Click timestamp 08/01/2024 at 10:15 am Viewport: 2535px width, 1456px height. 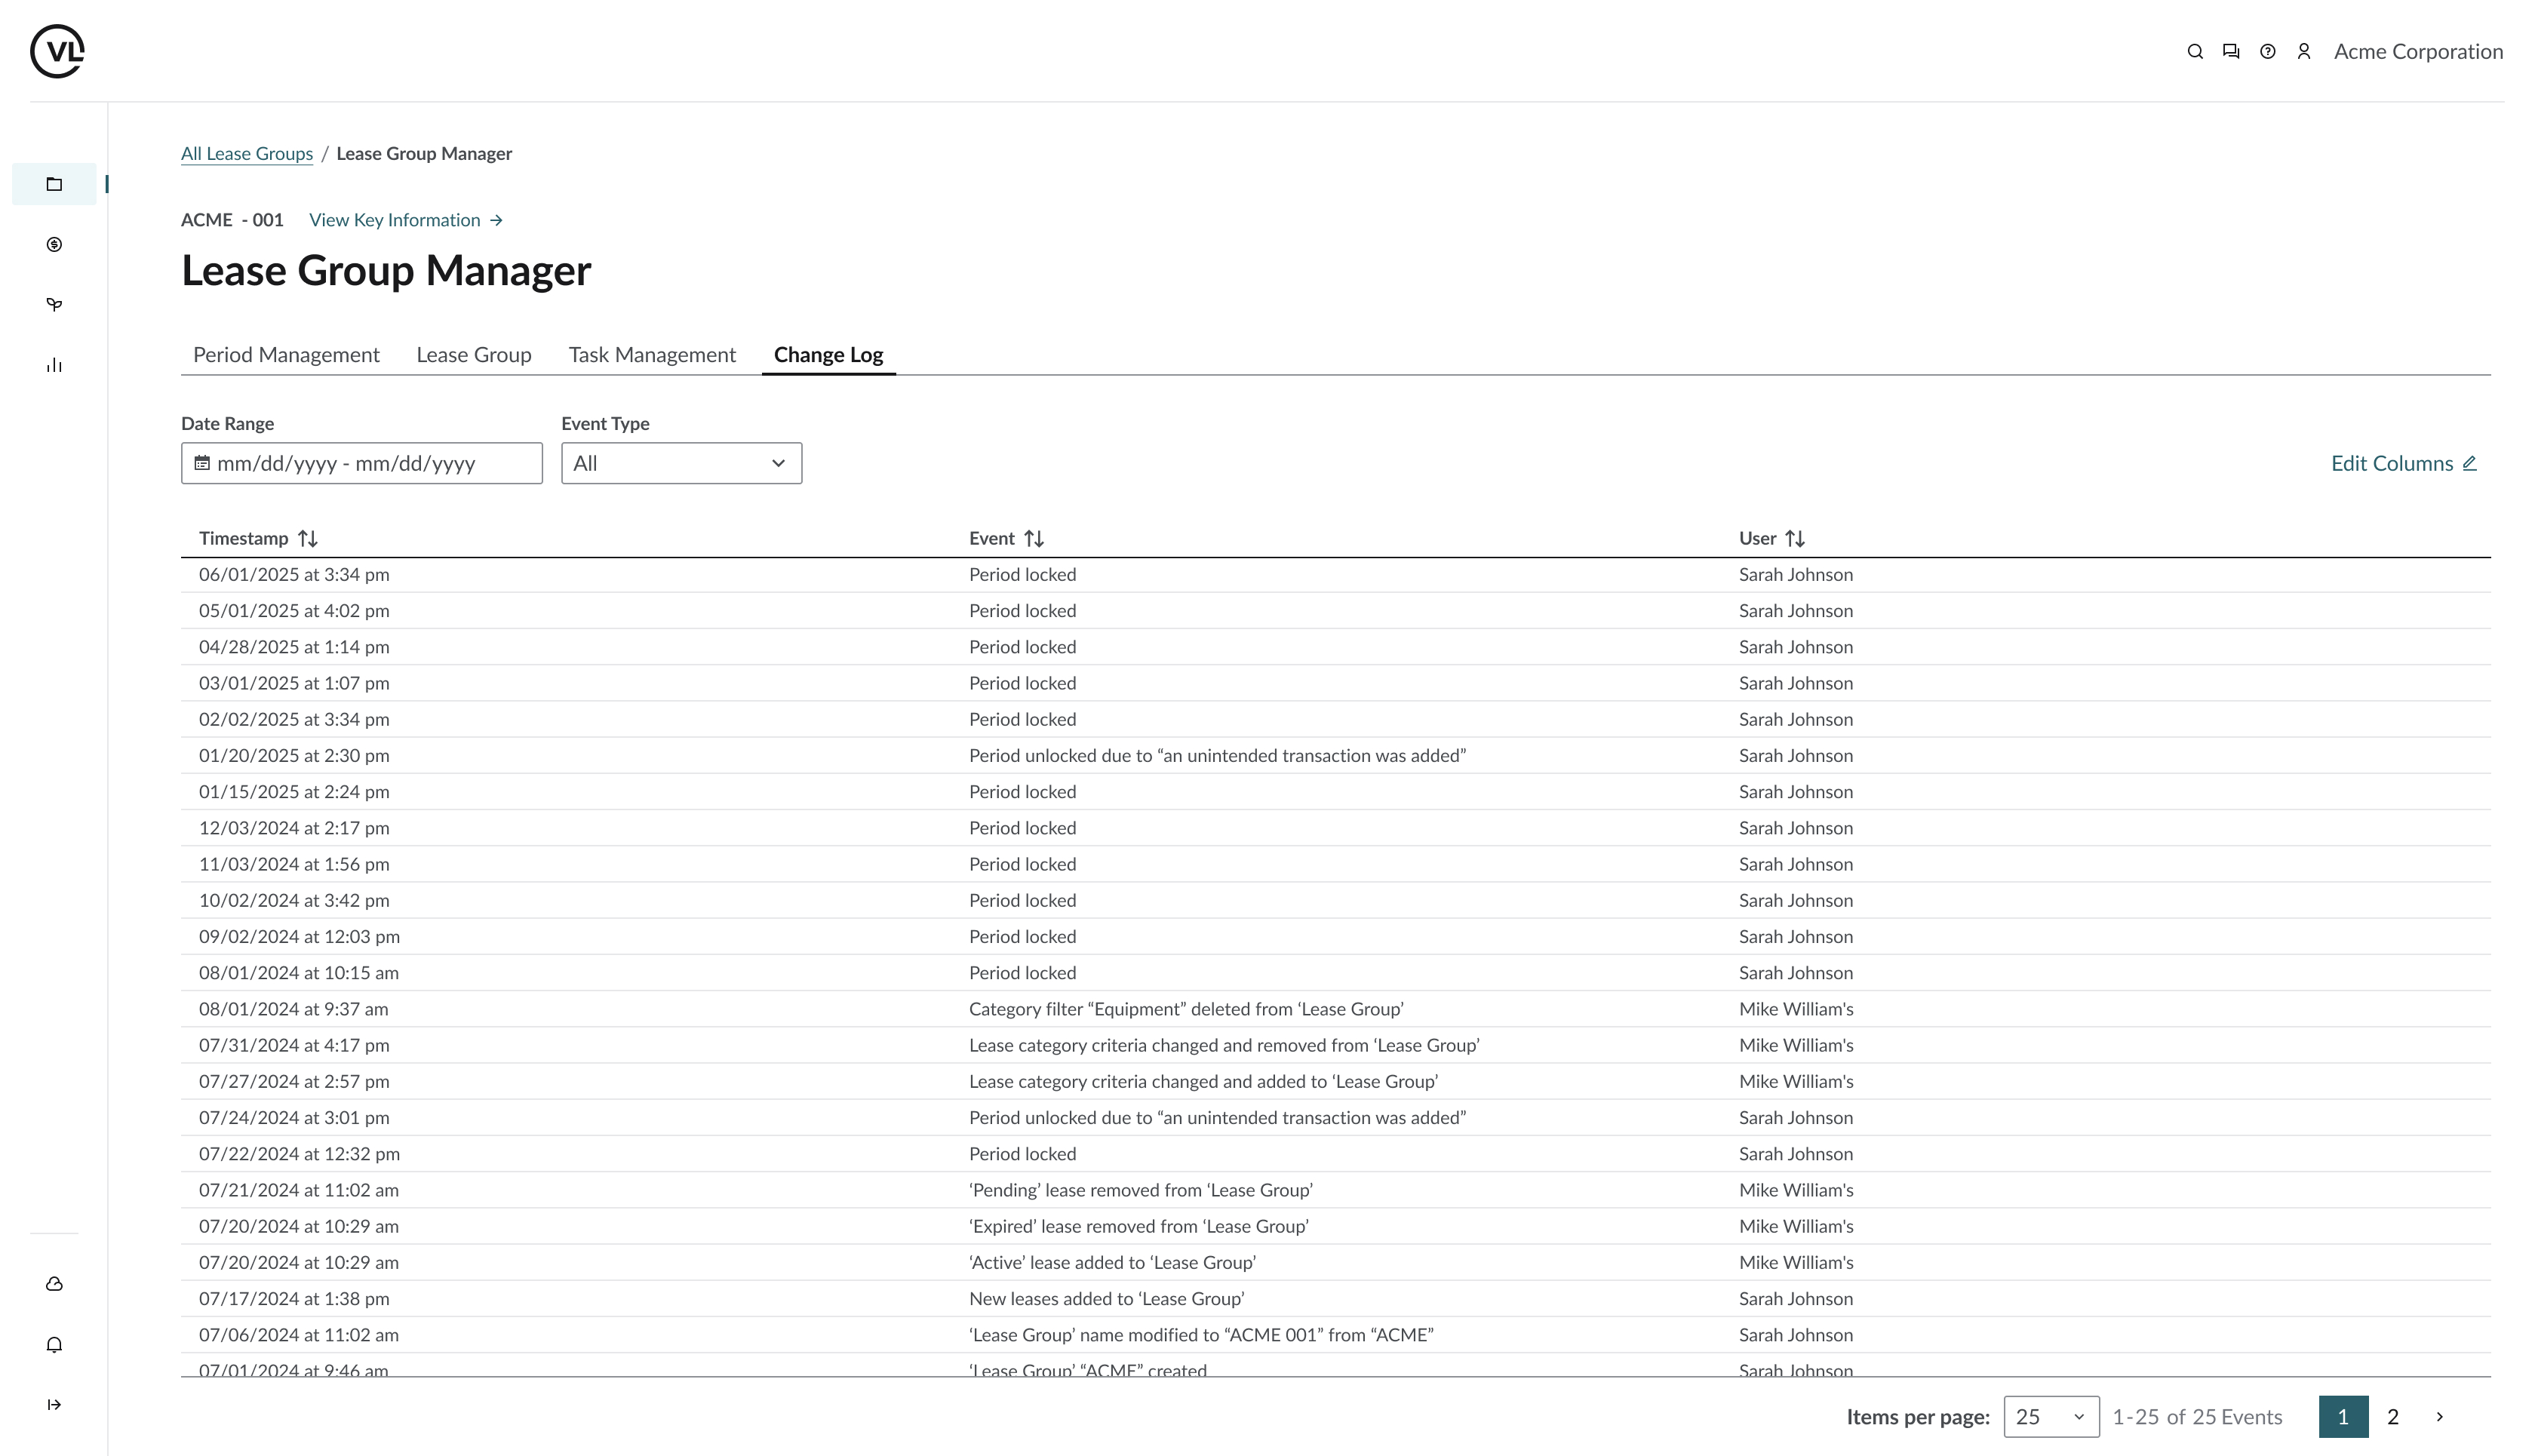[299, 973]
